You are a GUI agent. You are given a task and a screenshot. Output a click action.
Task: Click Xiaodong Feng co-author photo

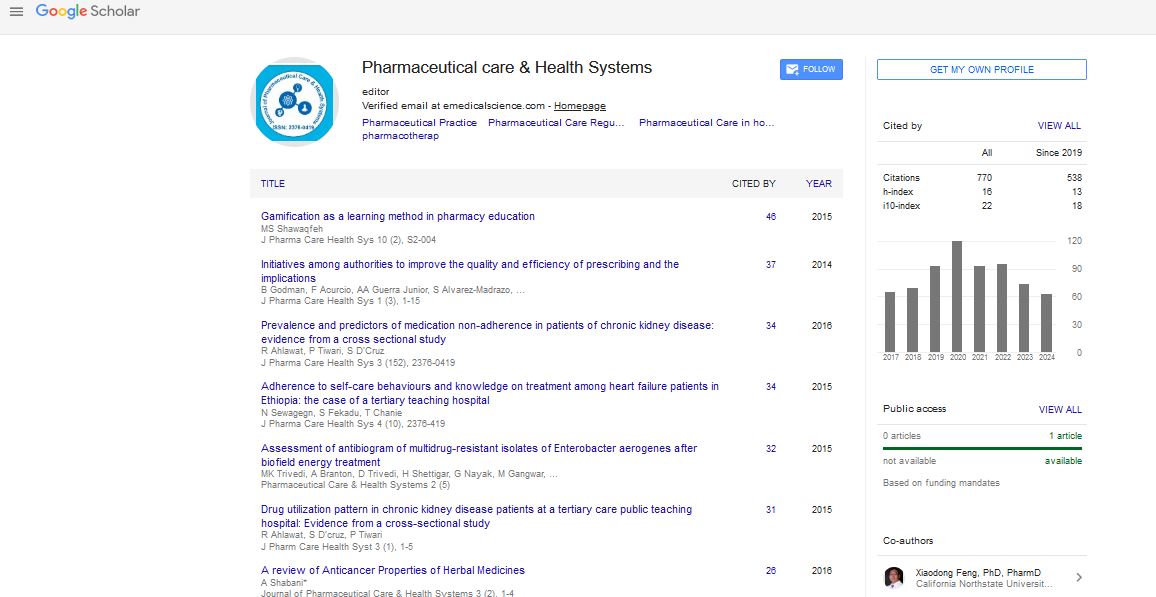point(894,577)
